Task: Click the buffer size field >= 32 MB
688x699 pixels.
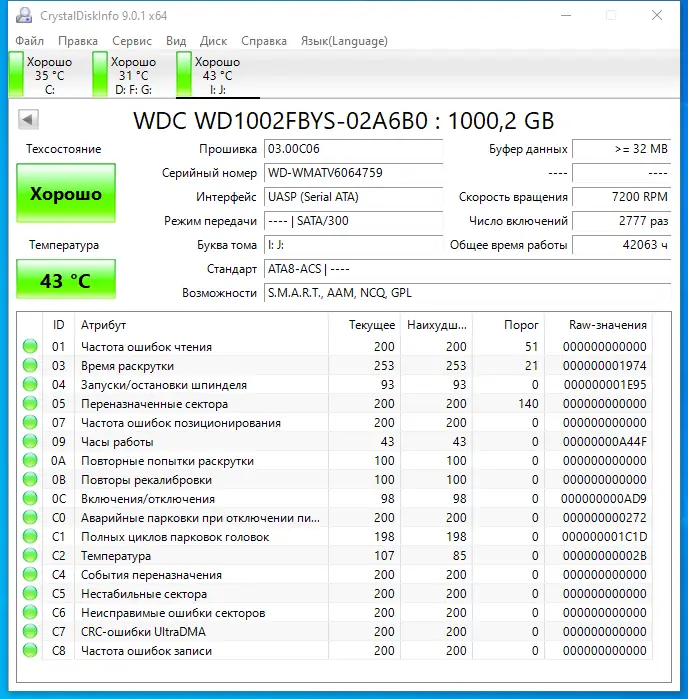Action: click(622, 149)
